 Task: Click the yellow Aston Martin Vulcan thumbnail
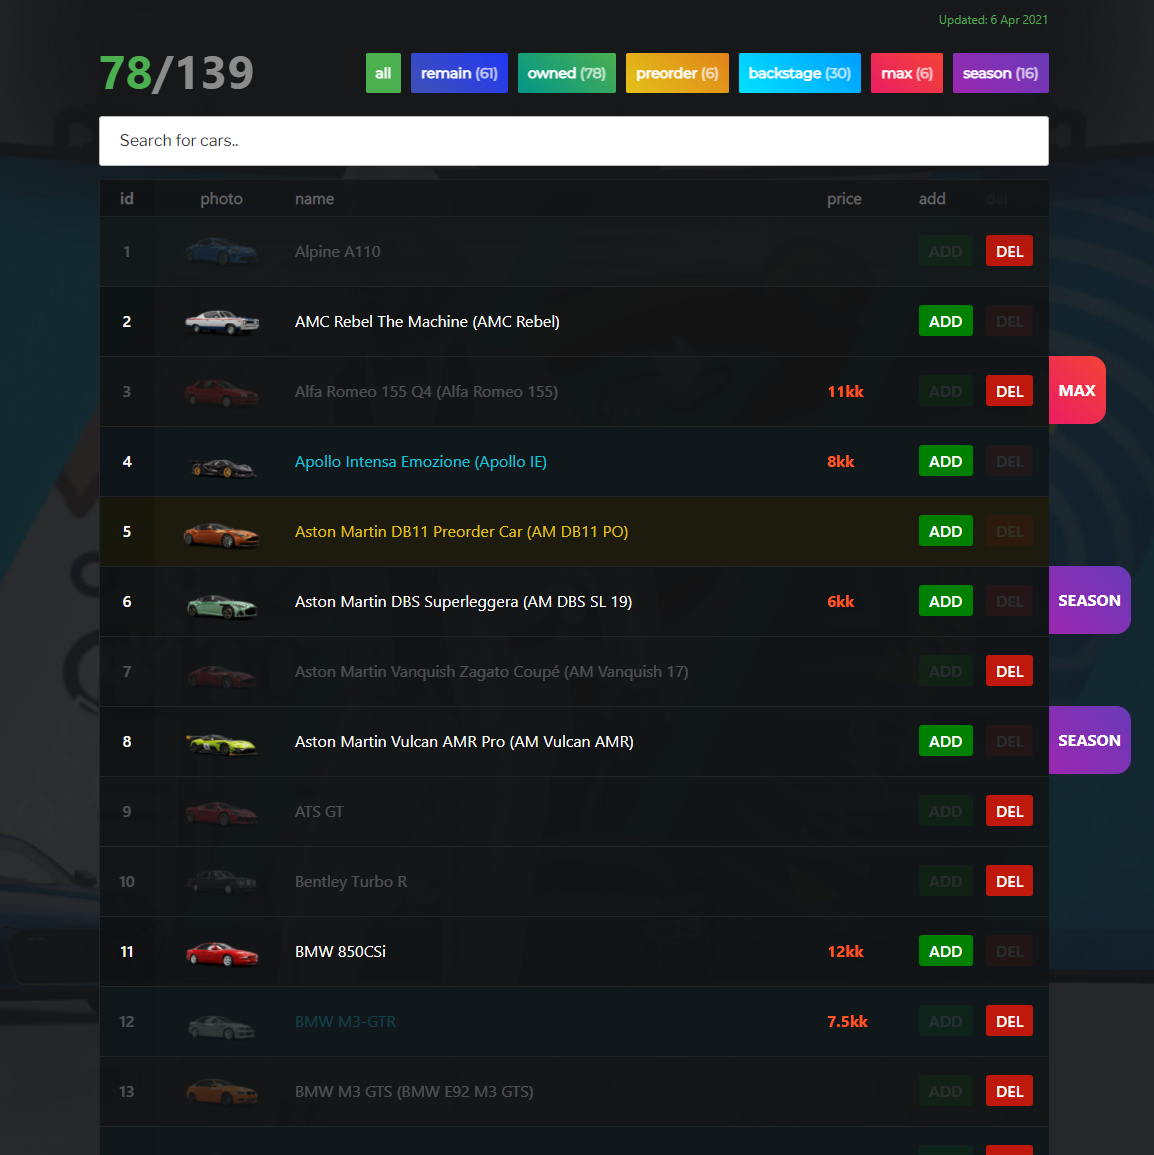[x=222, y=743]
